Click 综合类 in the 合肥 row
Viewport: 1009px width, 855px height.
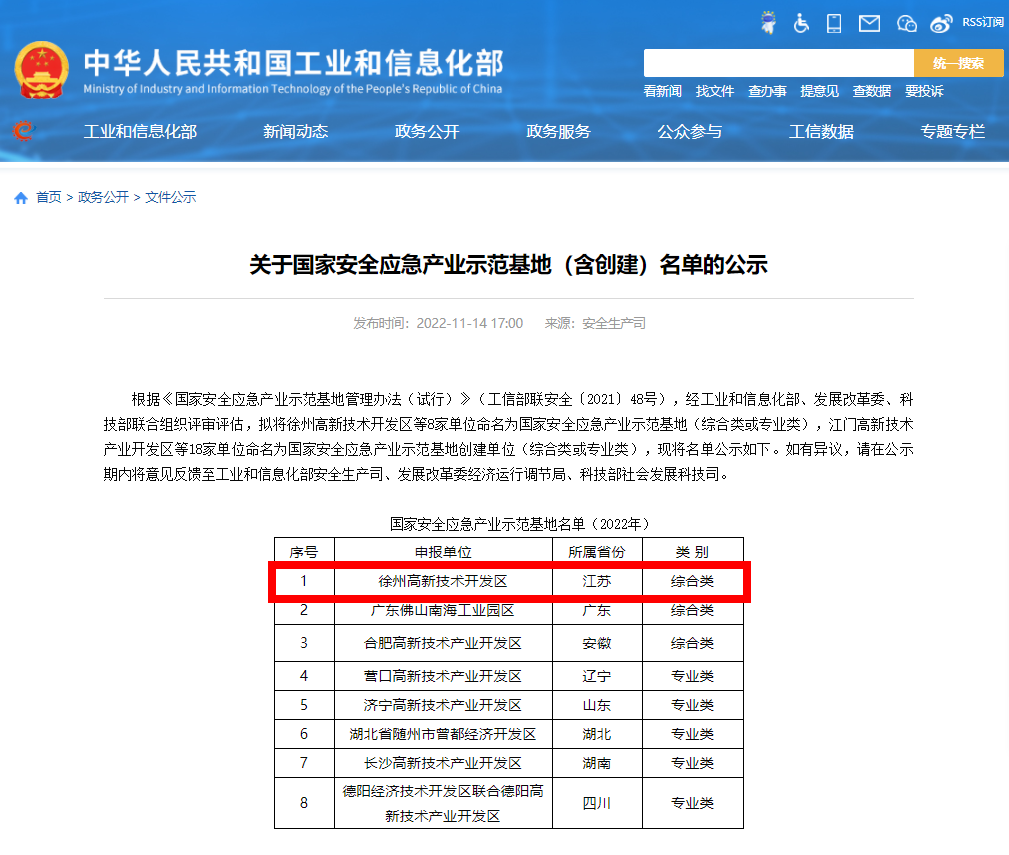[692, 643]
